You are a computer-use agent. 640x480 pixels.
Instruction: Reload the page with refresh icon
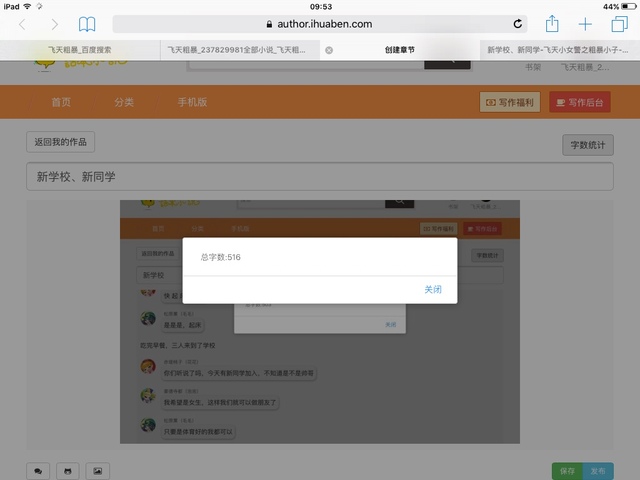click(518, 24)
